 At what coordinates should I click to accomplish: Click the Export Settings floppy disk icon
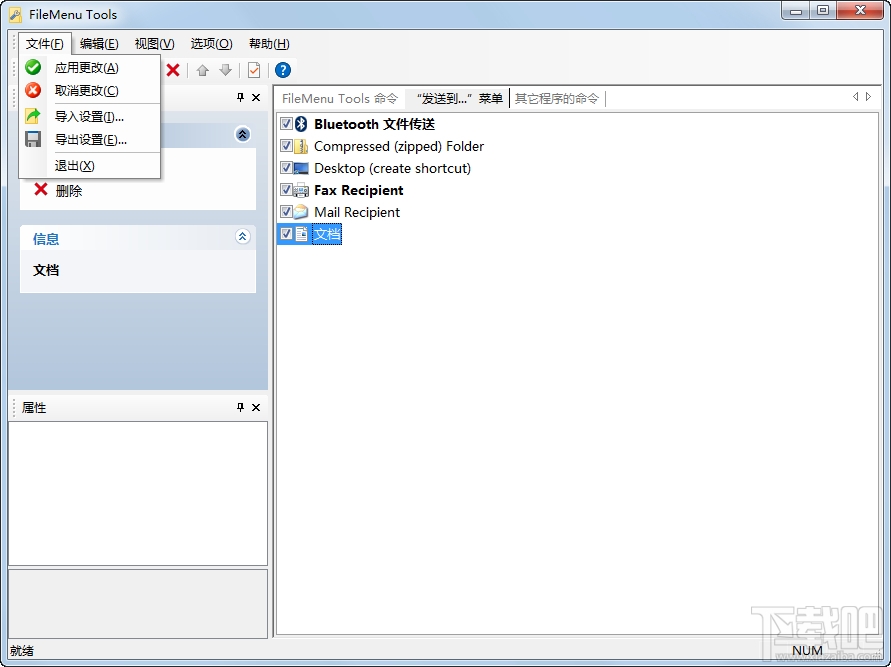[33, 139]
